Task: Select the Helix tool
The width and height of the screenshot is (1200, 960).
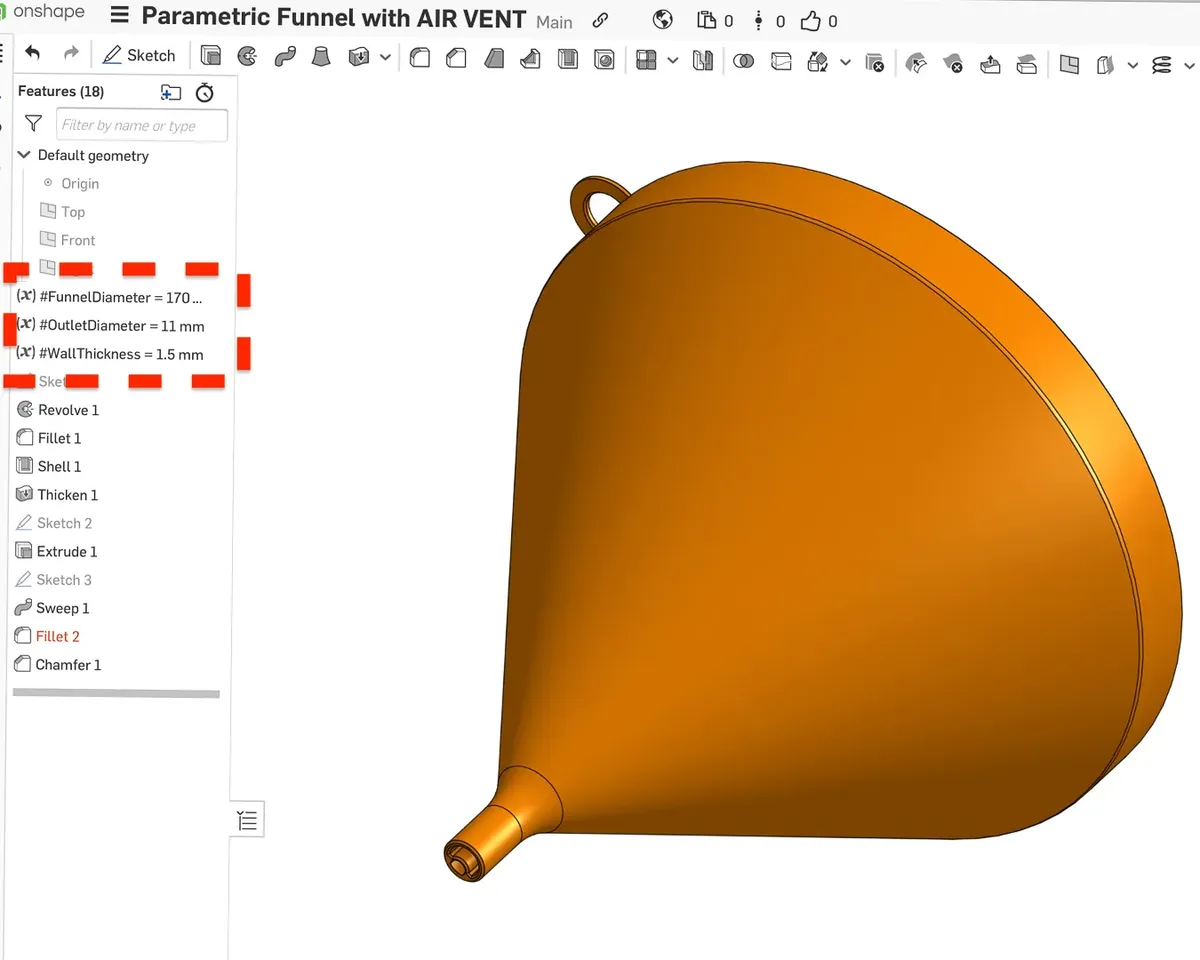Action: (1161, 65)
